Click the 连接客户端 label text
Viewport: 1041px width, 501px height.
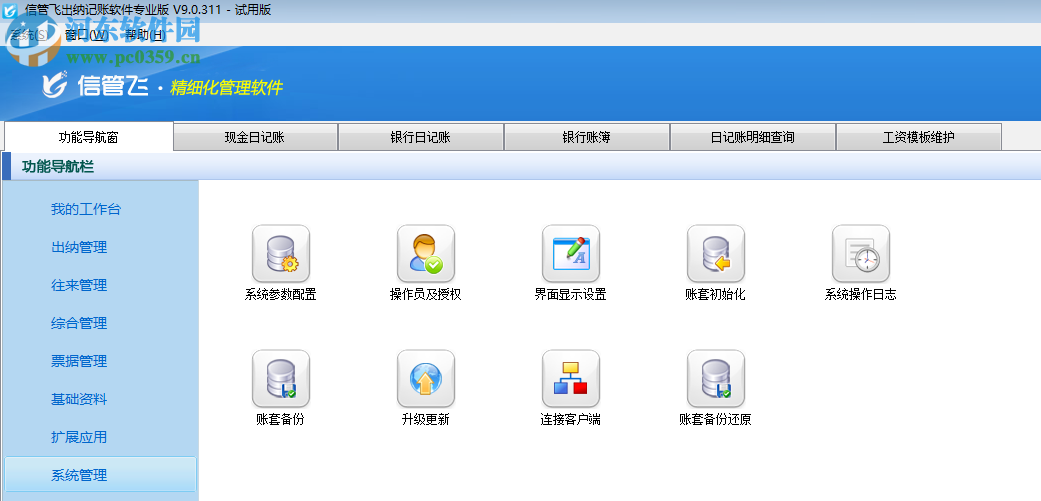coord(571,420)
